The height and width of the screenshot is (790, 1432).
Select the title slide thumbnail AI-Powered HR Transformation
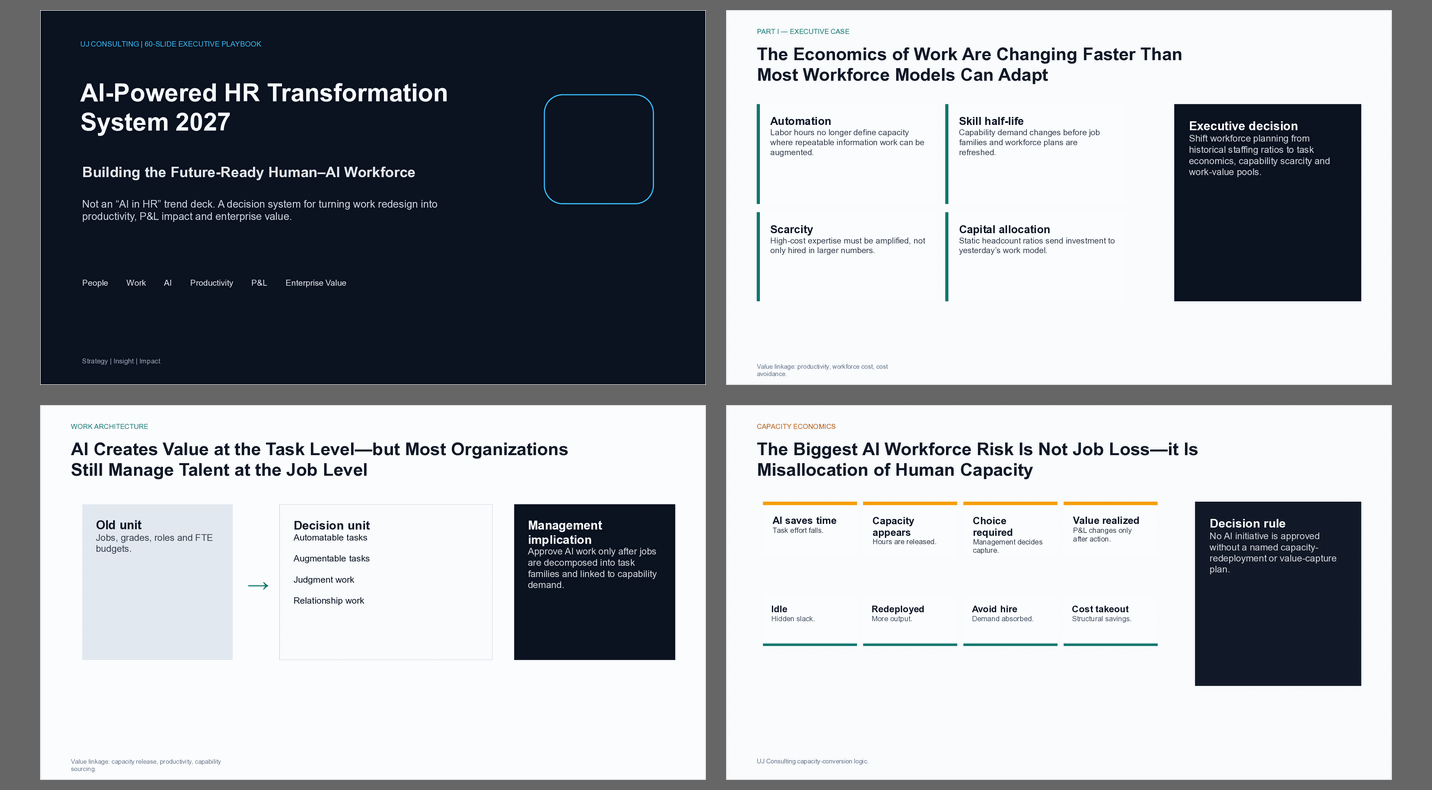coord(373,197)
